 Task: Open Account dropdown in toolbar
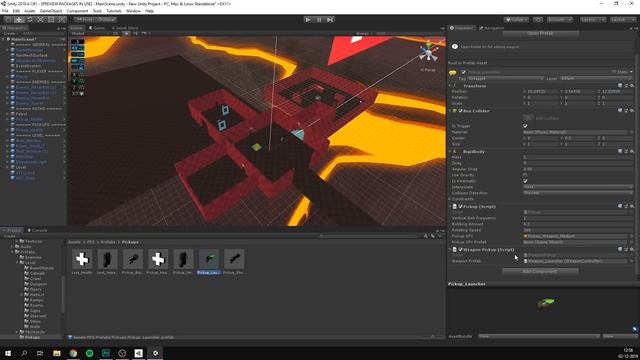coord(560,20)
